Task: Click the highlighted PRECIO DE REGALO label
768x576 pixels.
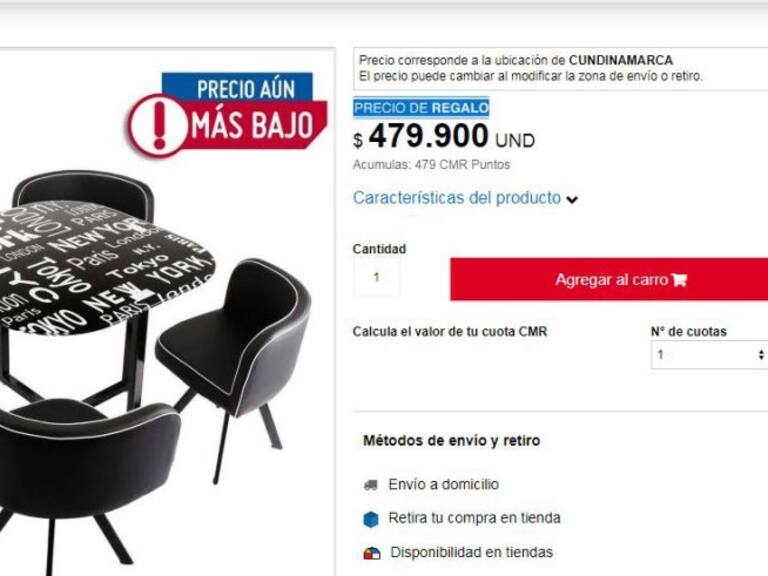Action: pyautogui.click(x=421, y=108)
